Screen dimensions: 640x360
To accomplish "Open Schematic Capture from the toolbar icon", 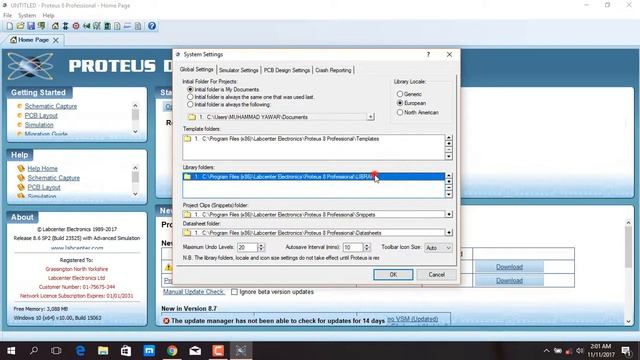I will 65,26.
